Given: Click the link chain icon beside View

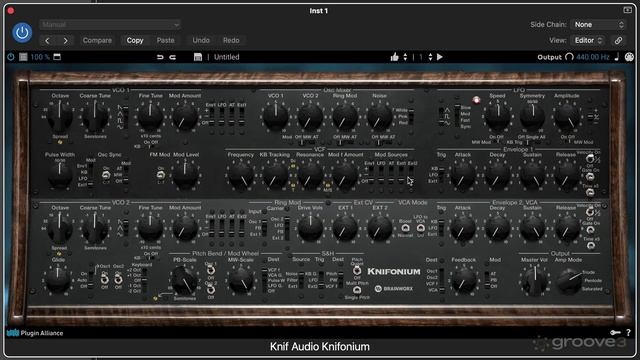Looking at the screenshot, I should pyautogui.click(x=619, y=40).
